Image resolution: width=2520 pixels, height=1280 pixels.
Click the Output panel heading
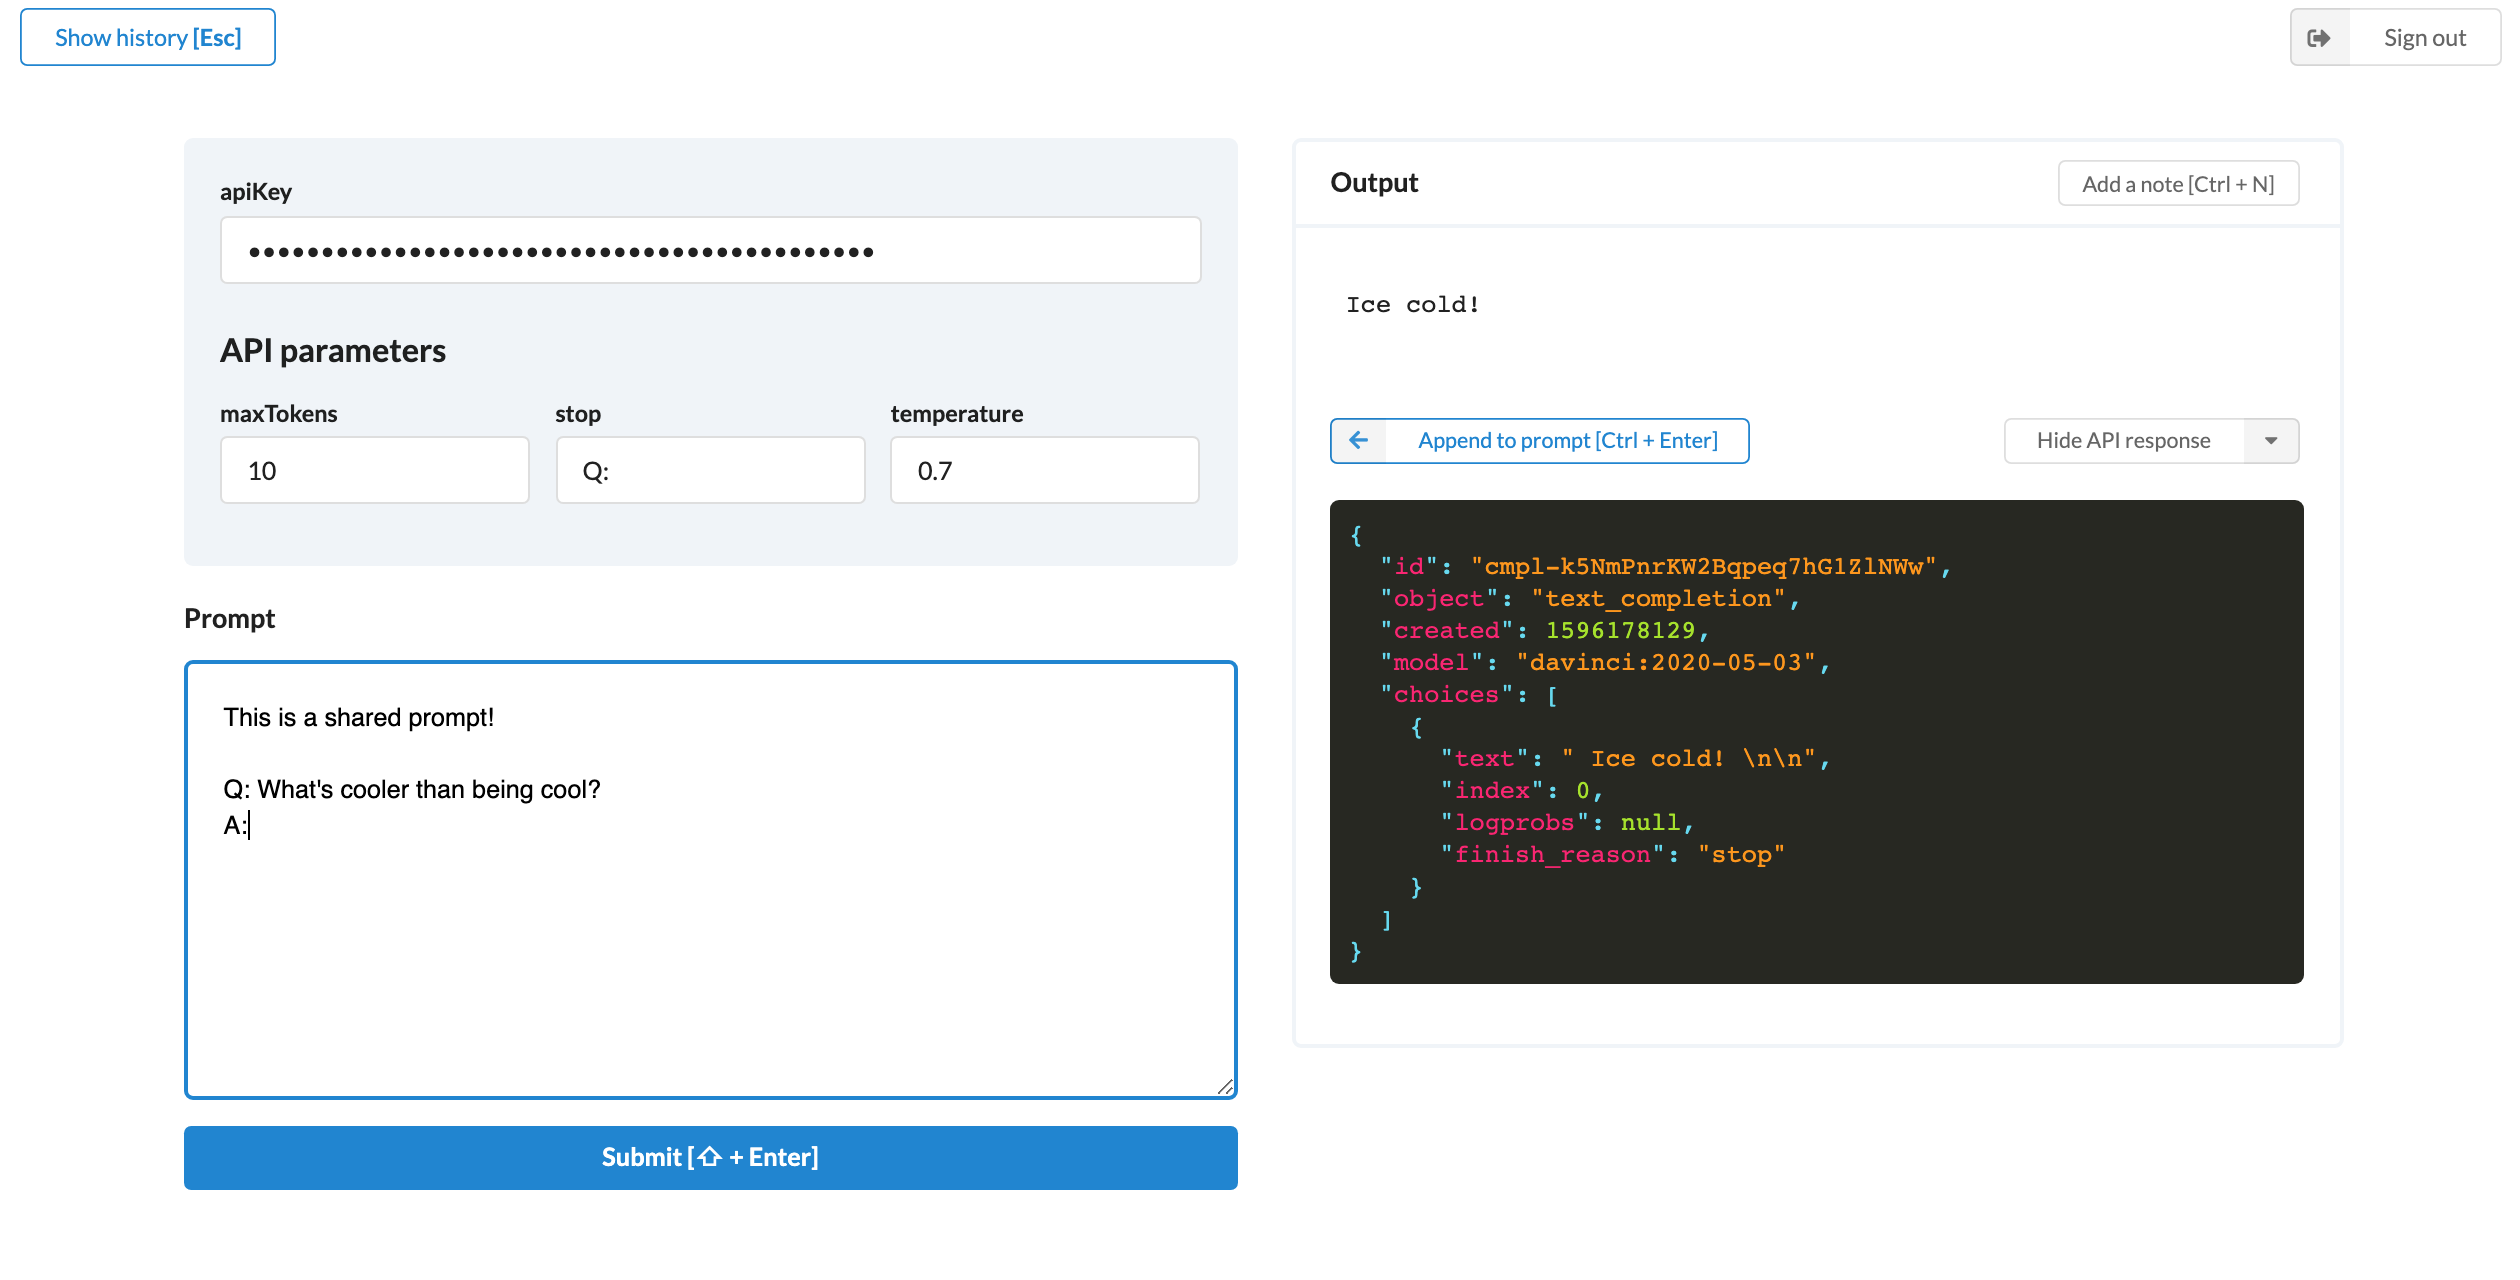1374,183
